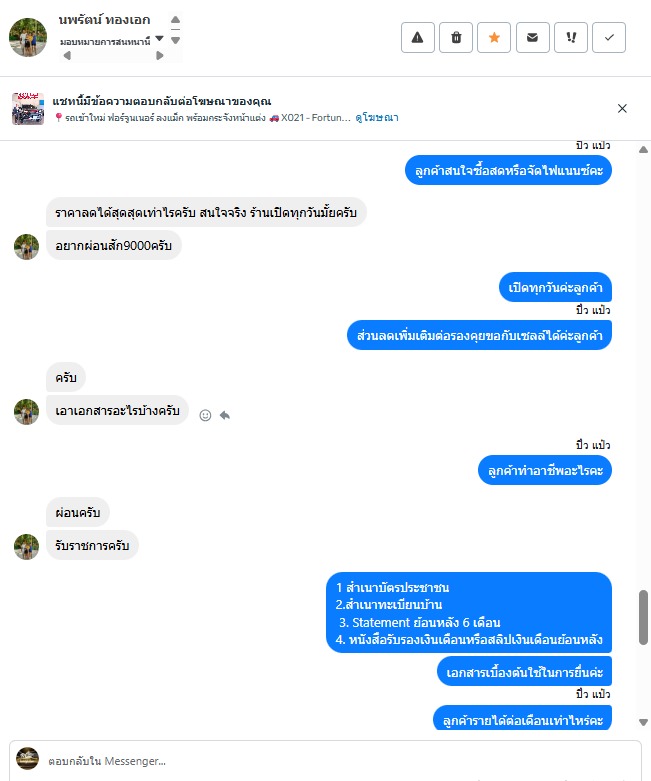The height and width of the screenshot is (781, 651).
Task: Click the left arrow under the contact name
Action: pos(67,56)
